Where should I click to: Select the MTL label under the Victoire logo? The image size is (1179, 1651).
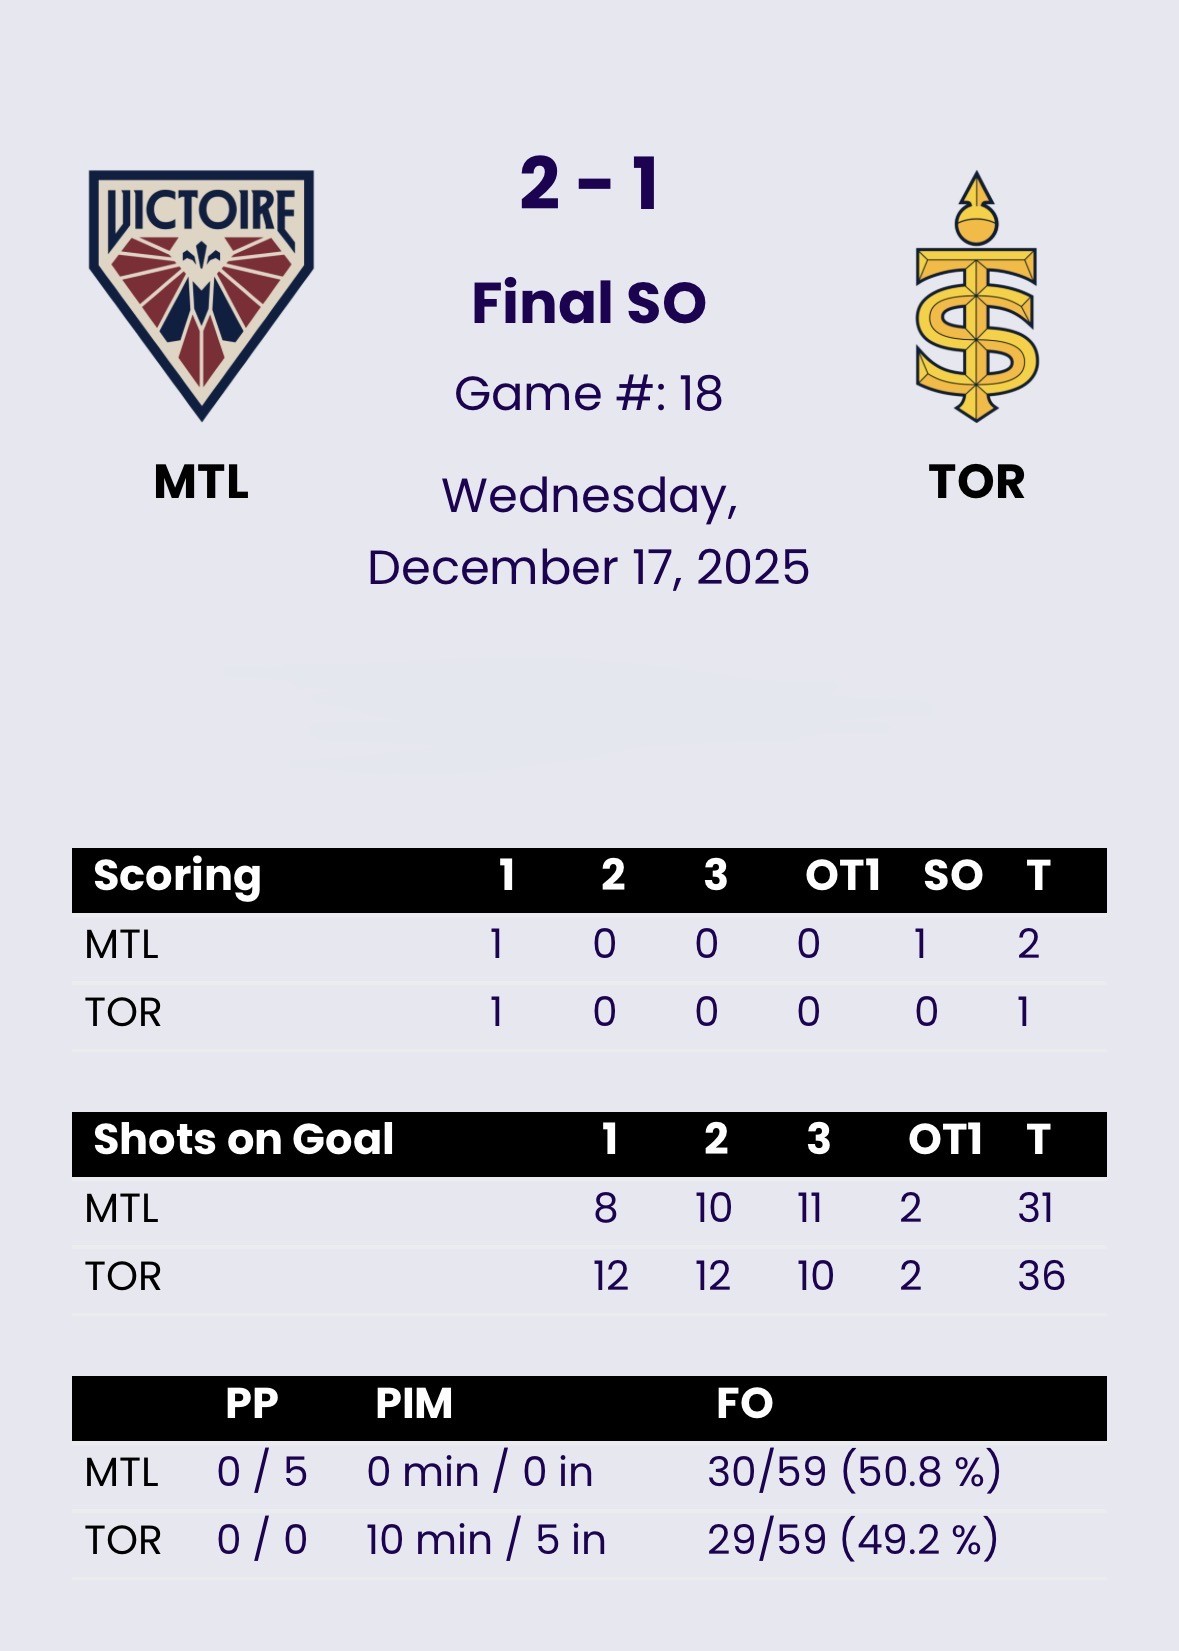point(201,482)
